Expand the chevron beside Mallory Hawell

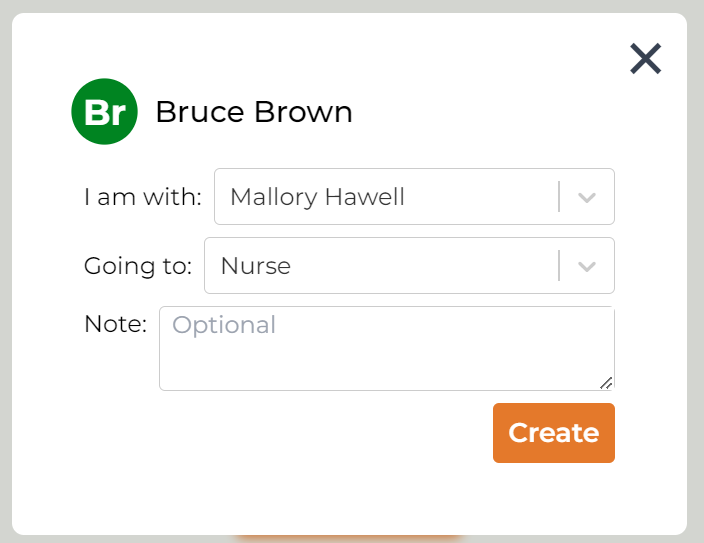pos(588,197)
